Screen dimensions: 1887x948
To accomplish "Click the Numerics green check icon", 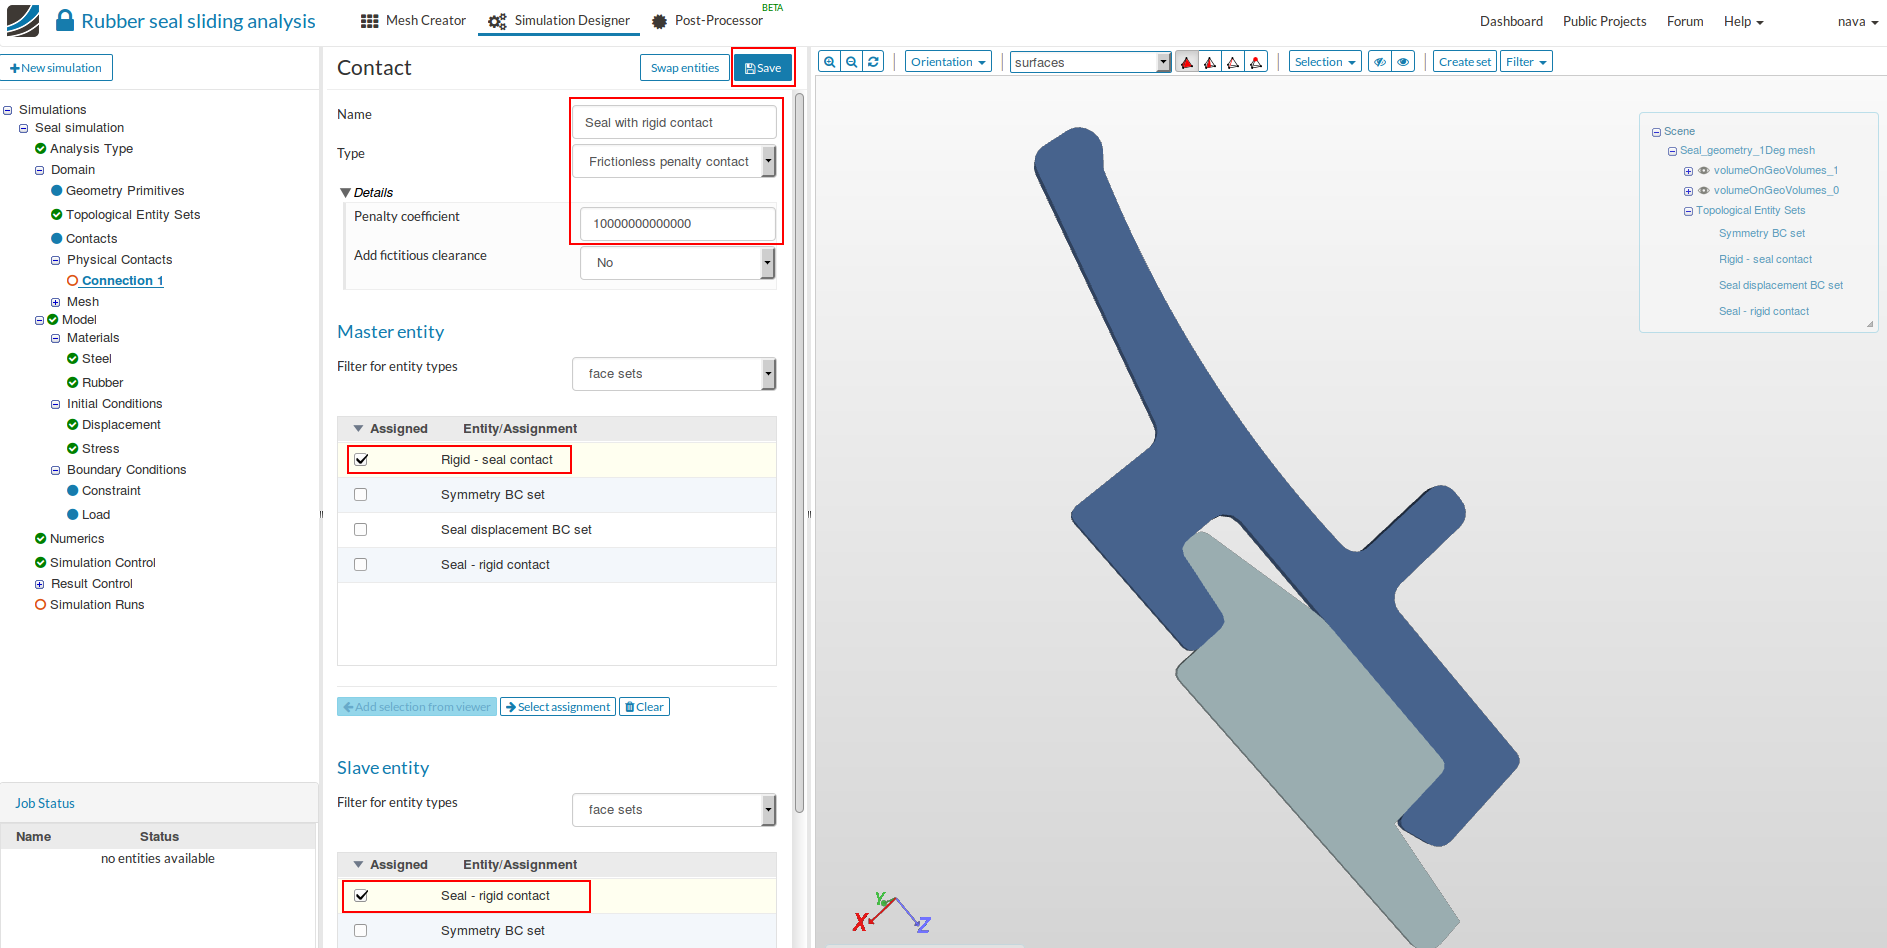I will [41, 539].
